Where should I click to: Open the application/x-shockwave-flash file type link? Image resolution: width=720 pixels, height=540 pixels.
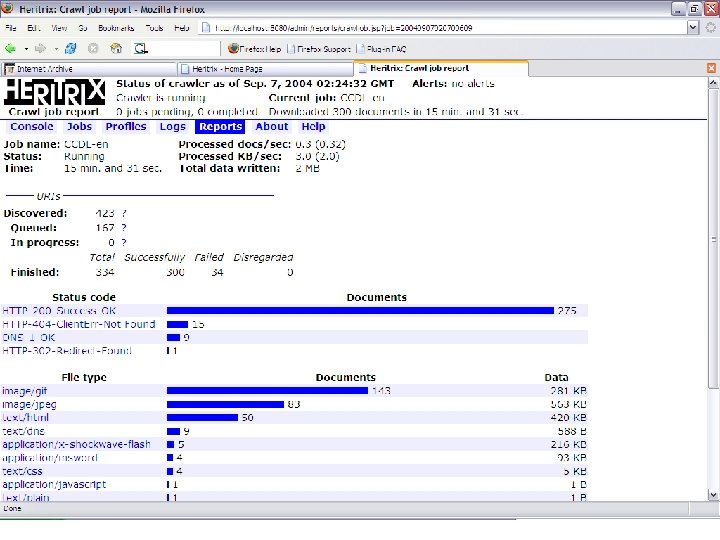coord(76,444)
